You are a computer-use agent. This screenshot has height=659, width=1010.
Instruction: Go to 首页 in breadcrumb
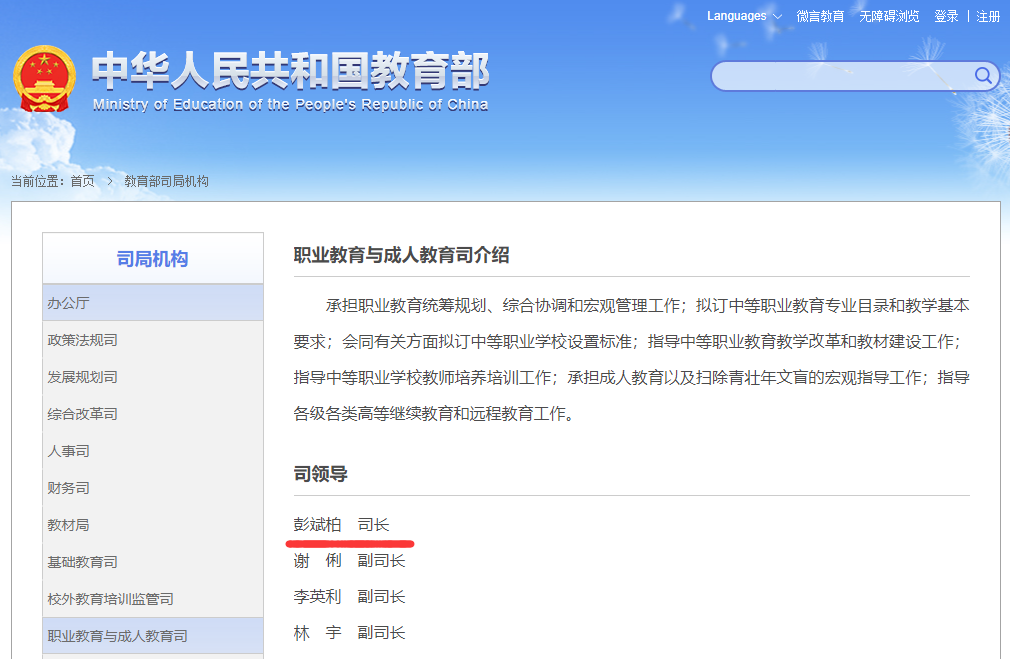(82, 181)
